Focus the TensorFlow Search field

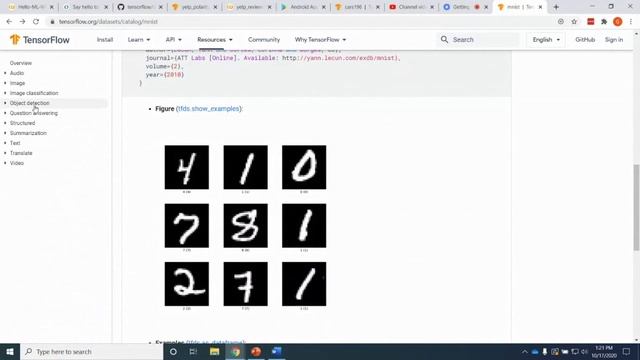pos(479,40)
